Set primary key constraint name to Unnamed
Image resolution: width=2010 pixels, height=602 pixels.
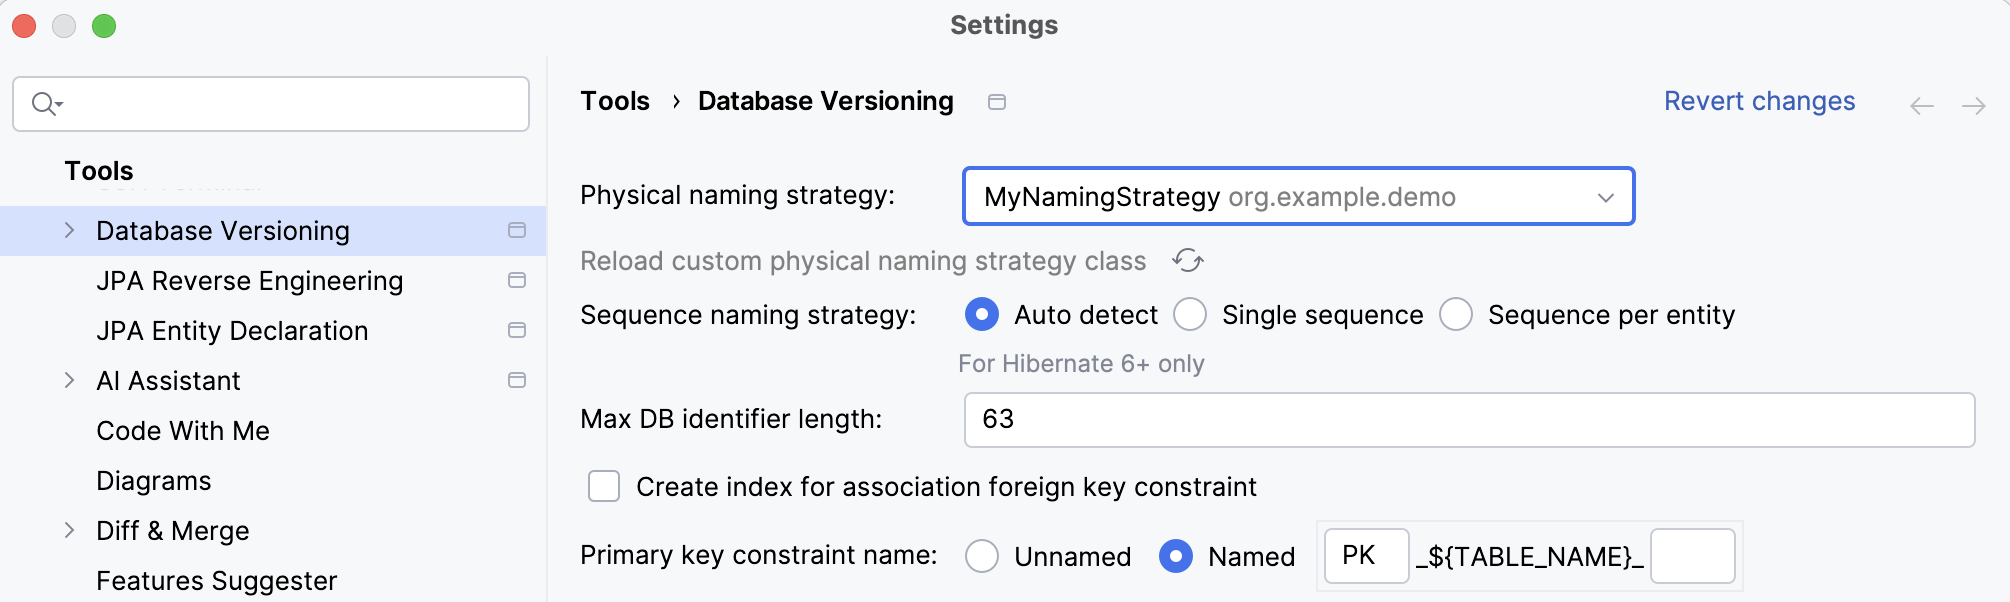click(x=981, y=556)
